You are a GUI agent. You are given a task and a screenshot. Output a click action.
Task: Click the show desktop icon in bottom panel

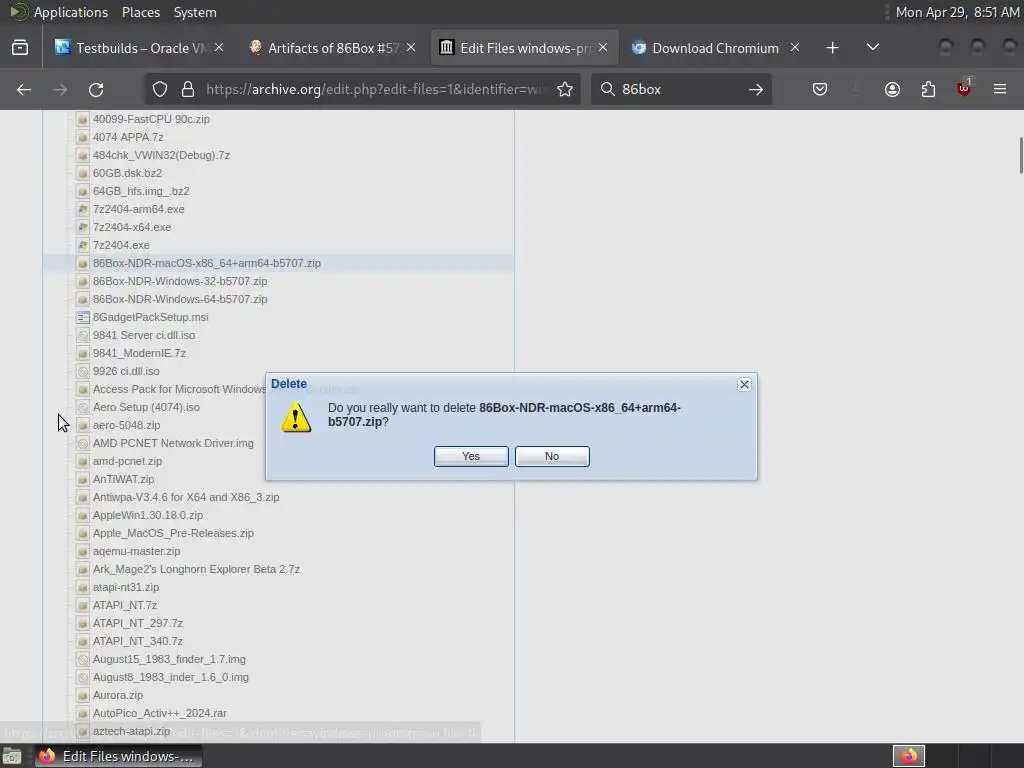12,756
